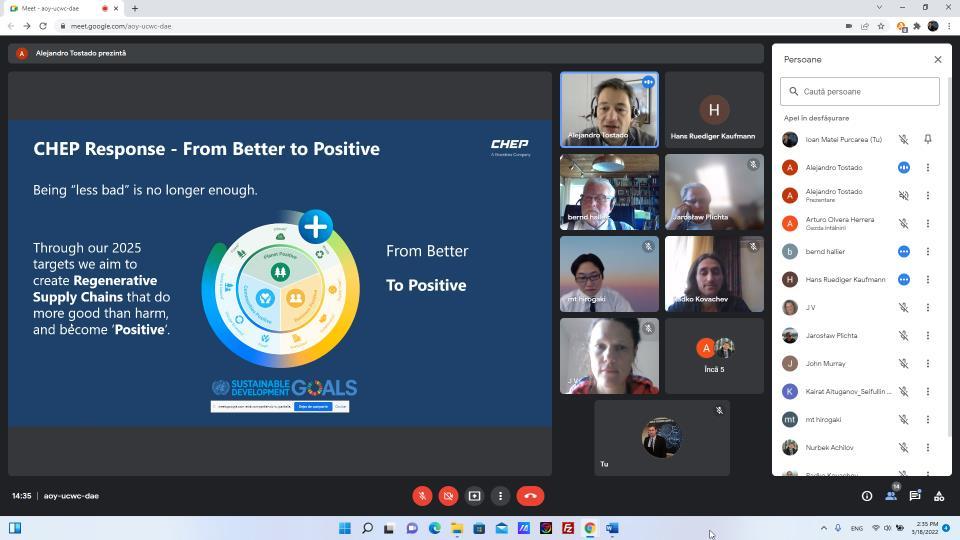Open more actions for Jarosław Plichta
This screenshot has height=540, width=960.
928,336
